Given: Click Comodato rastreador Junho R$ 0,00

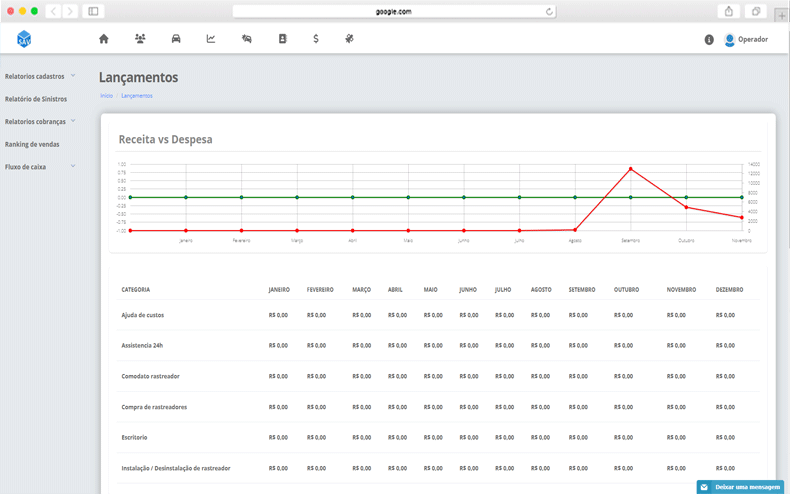Looking at the screenshot, I should pos(469,377).
